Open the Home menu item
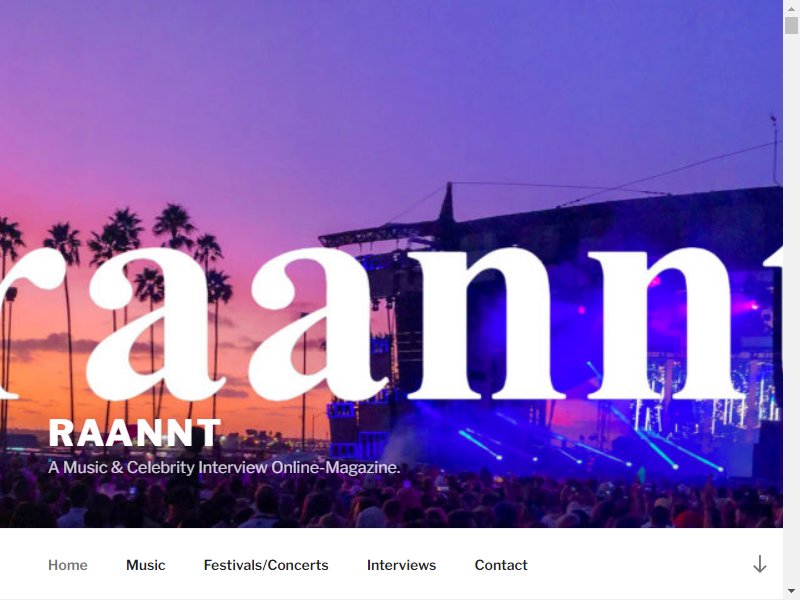The width and height of the screenshot is (800, 600). 67,565
